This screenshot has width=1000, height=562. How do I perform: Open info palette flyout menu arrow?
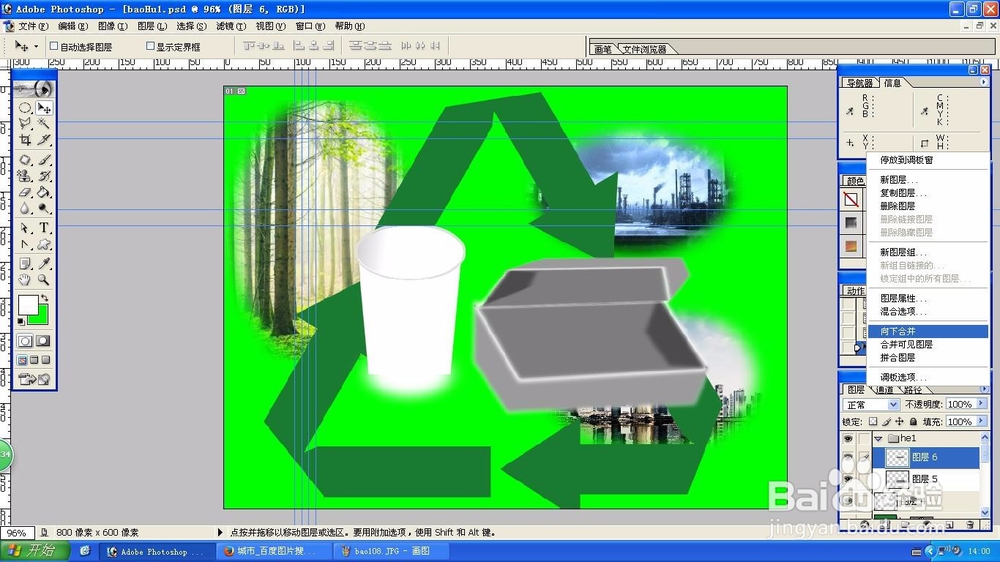click(983, 82)
